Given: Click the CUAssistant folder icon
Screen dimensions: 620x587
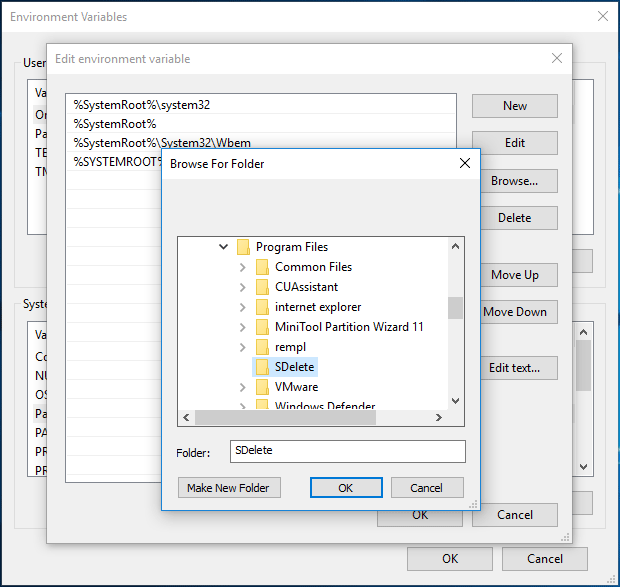Looking at the screenshot, I should (x=262, y=287).
